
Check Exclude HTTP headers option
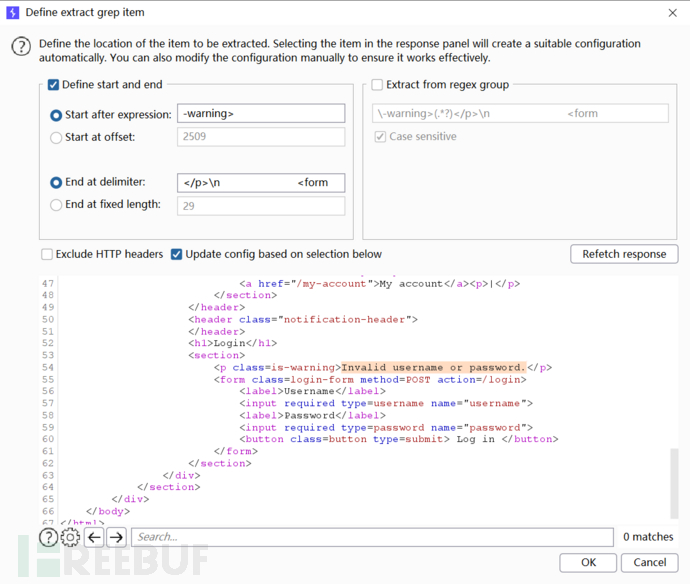click(47, 254)
